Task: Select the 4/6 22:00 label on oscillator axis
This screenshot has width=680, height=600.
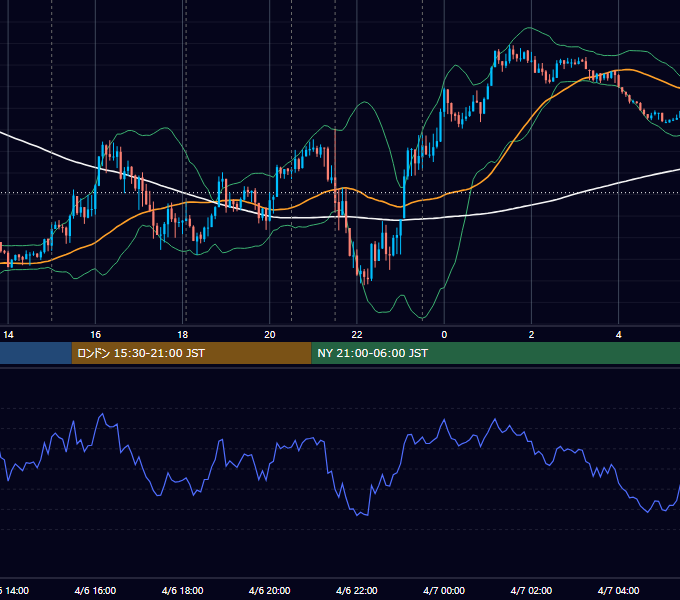Action: [x=357, y=590]
